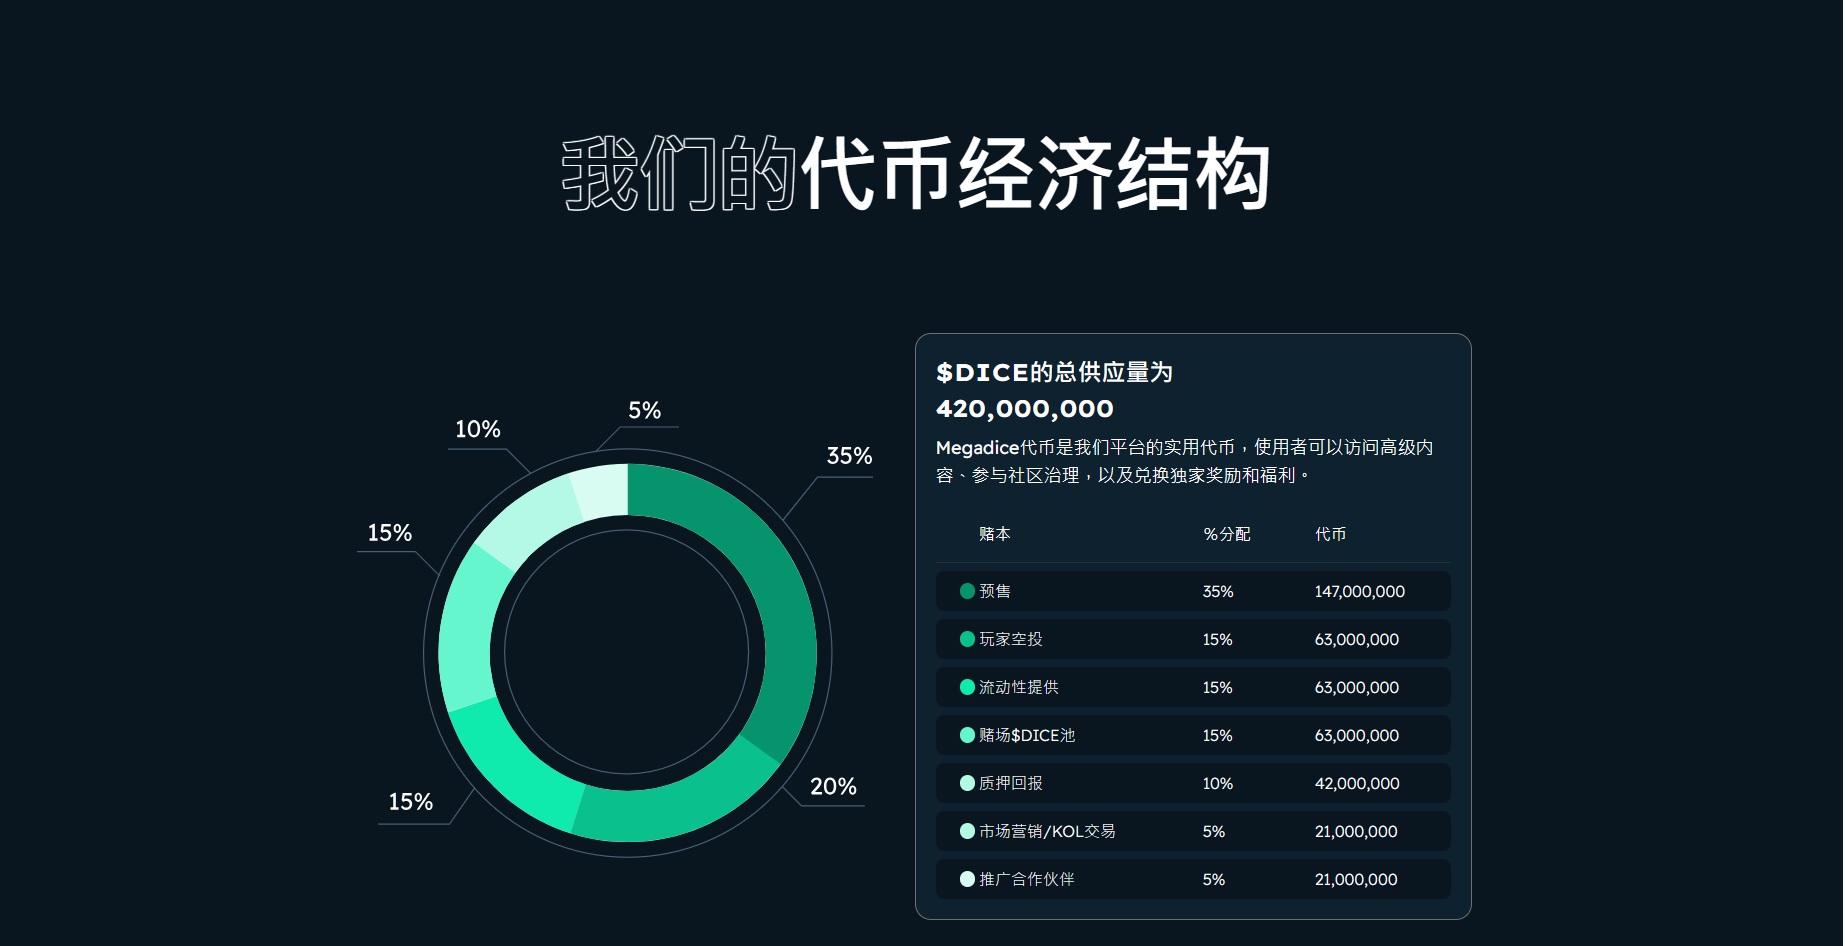Click the 赌本 column header
This screenshot has height=946, width=1845.
point(994,534)
